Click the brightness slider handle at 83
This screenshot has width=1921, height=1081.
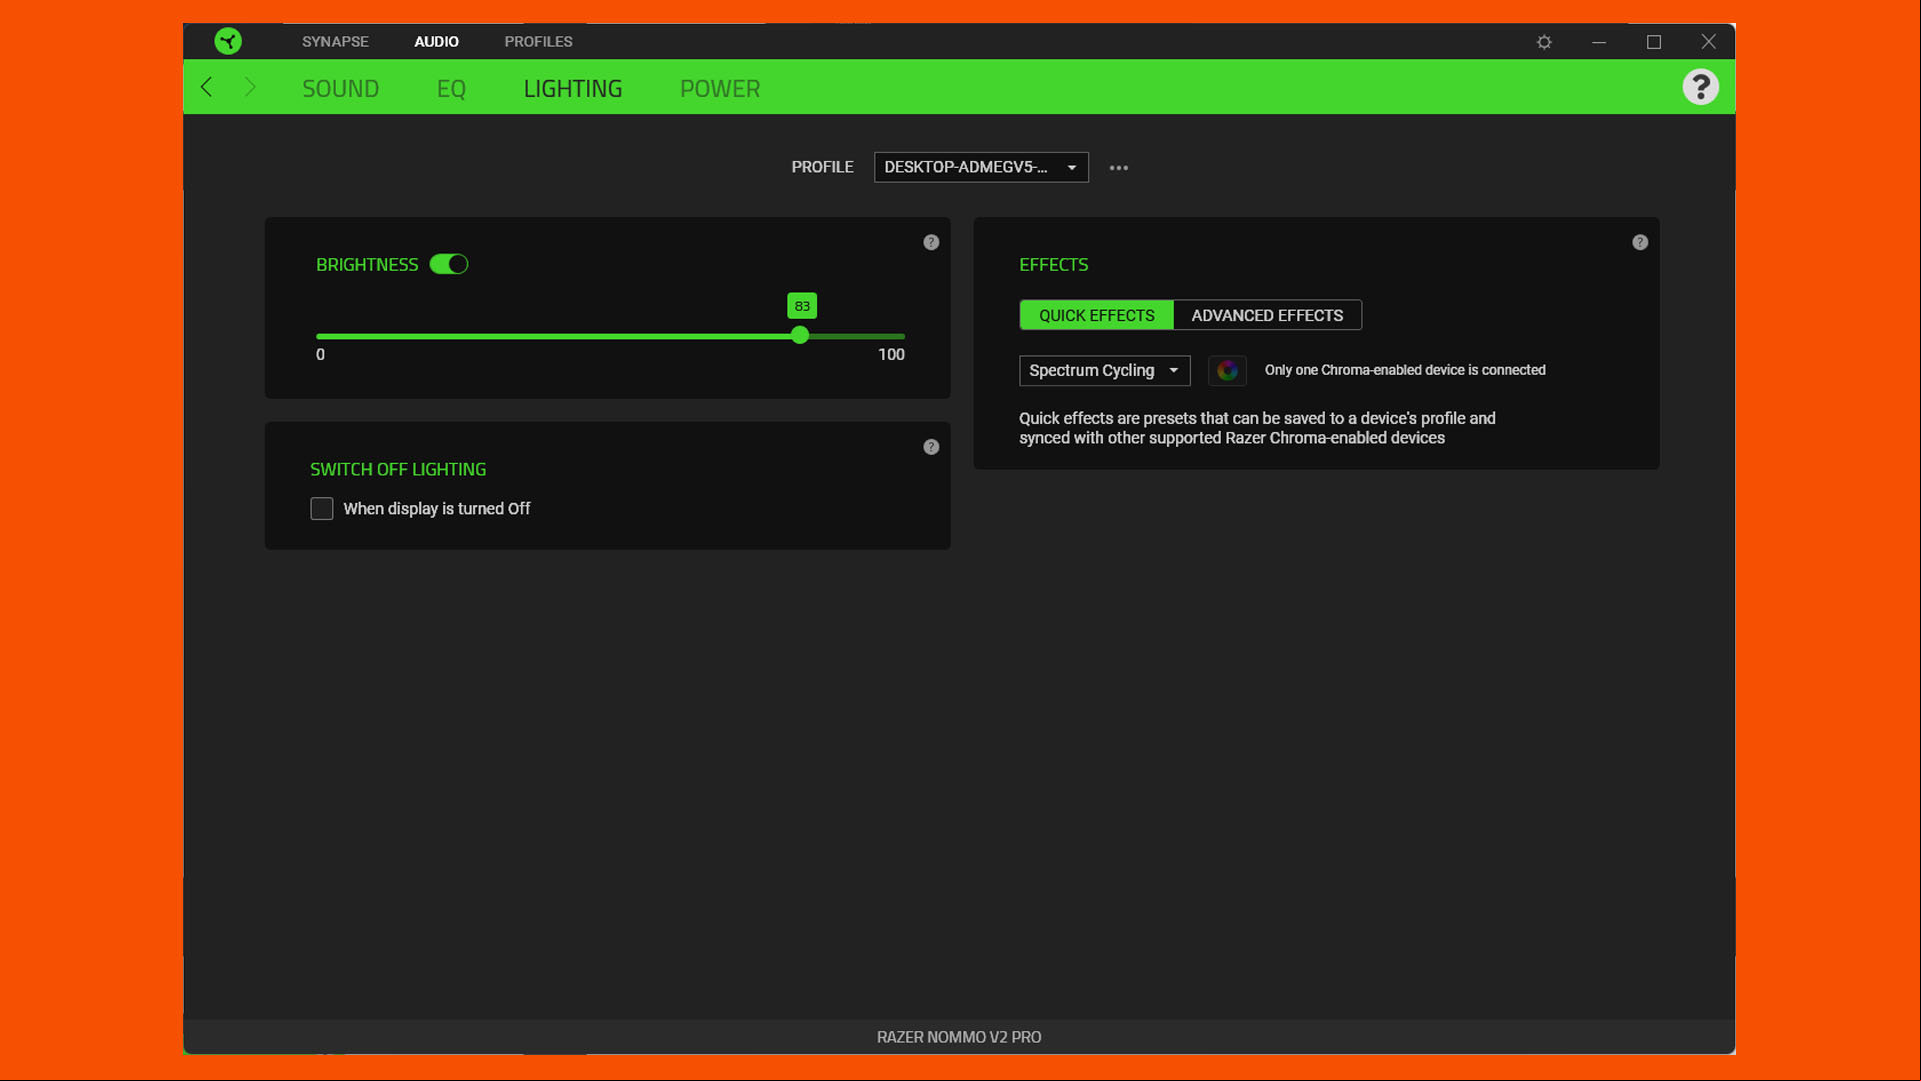pyautogui.click(x=800, y=336)
